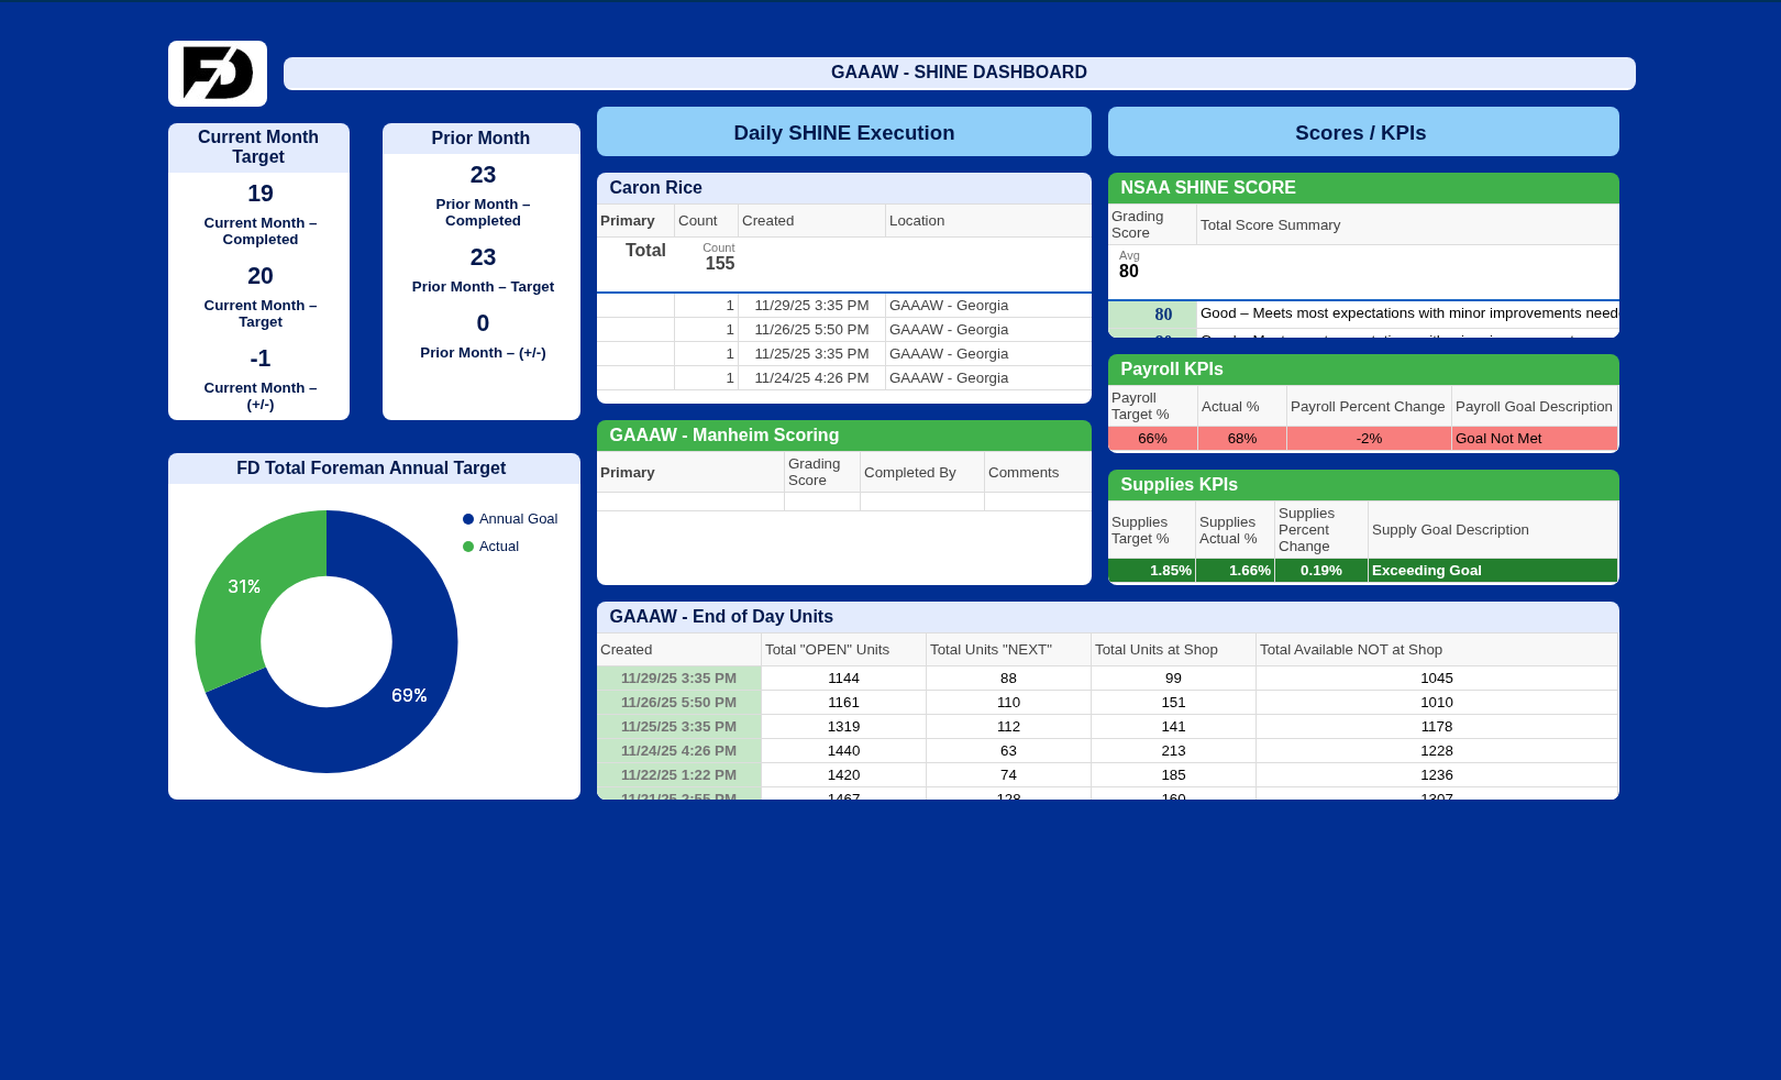This screenshot has height=1080, width=1781.
Task: Select the 11/29/25 3:35 PM End of Day row
Action: pyautogui.click(x=678, y=678)
